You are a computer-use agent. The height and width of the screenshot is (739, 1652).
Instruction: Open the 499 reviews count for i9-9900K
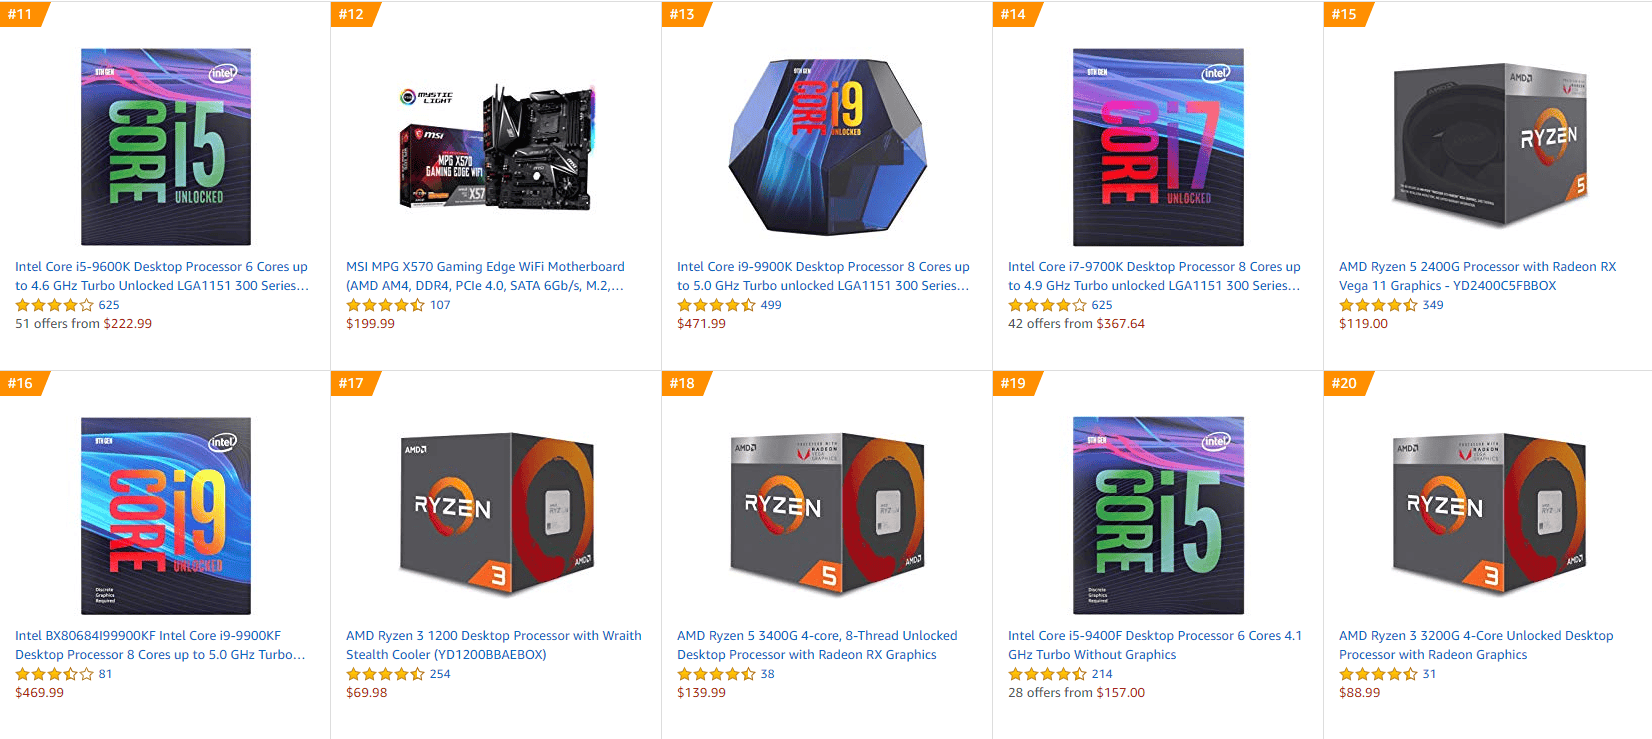tap(771, 305)
